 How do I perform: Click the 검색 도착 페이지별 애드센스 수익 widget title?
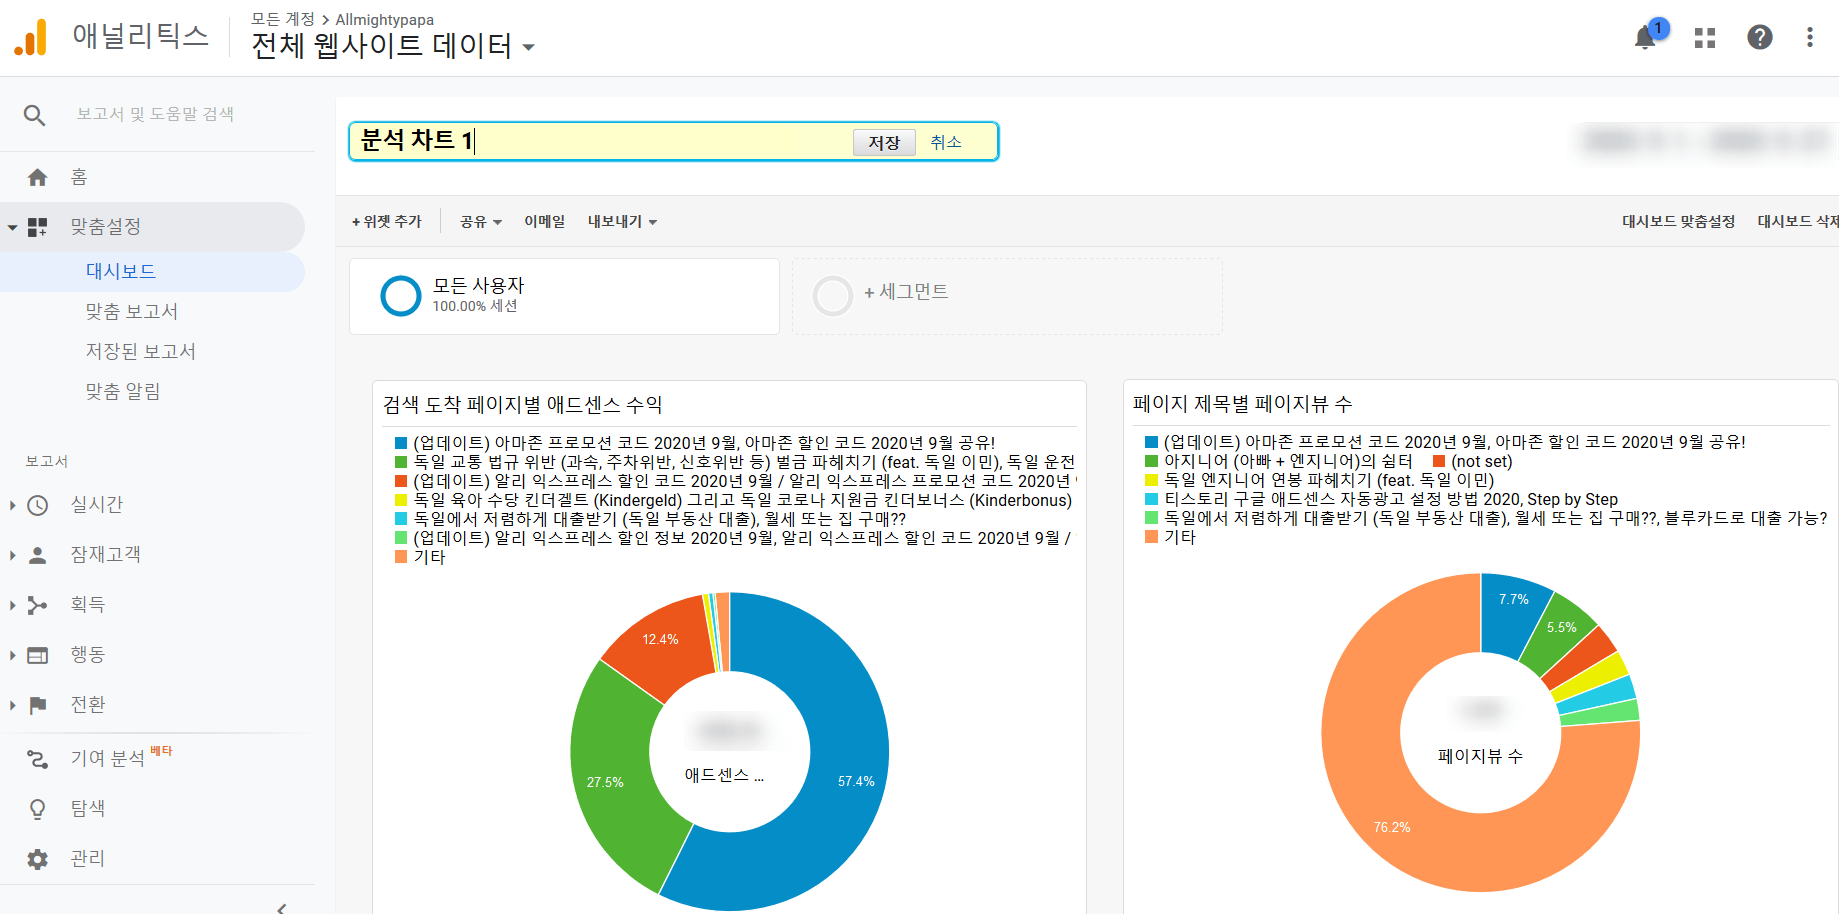[522, 405]
